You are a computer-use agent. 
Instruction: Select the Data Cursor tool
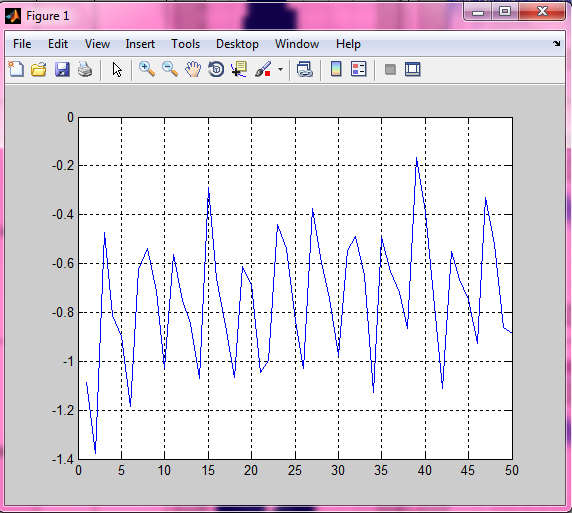point(239,69)
